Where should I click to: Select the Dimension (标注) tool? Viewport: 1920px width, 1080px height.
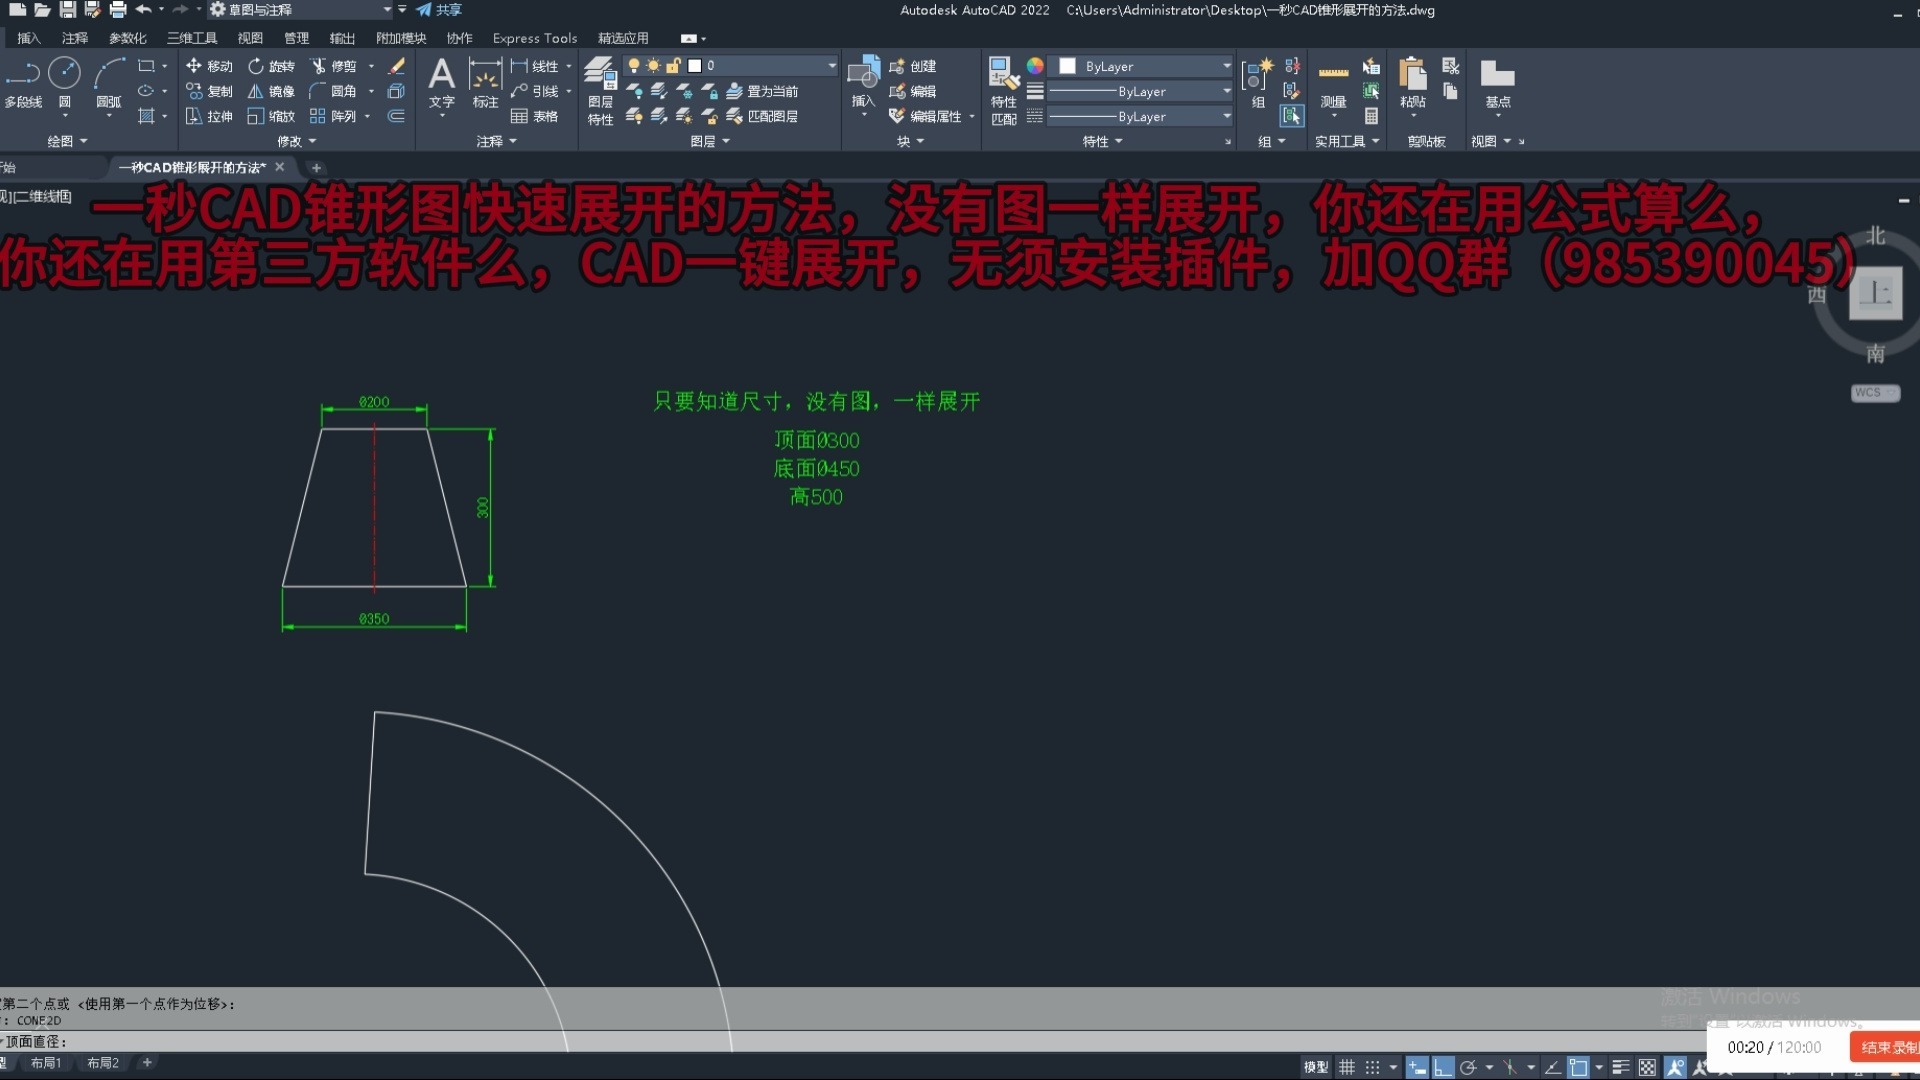coord(485,83)
